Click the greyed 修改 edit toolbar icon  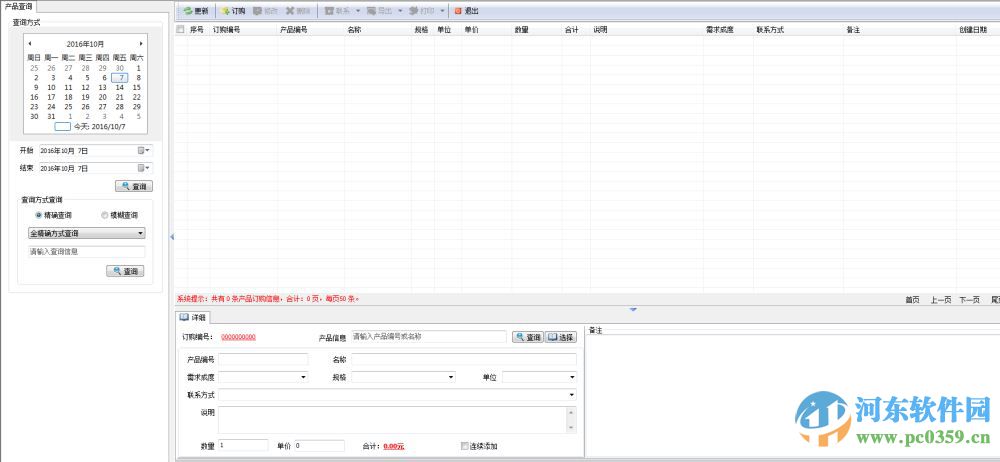point(257,11)
